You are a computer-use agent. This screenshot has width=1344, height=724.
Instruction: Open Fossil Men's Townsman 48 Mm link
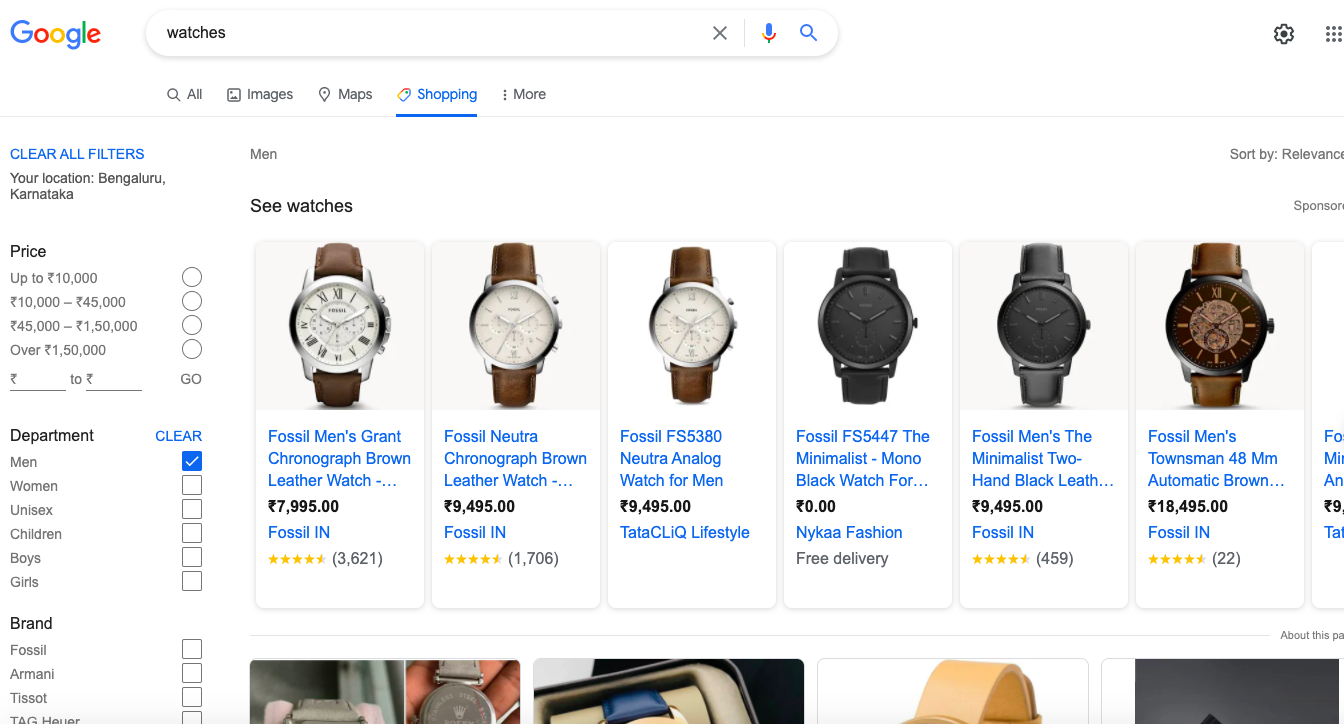click(1216, 458)
